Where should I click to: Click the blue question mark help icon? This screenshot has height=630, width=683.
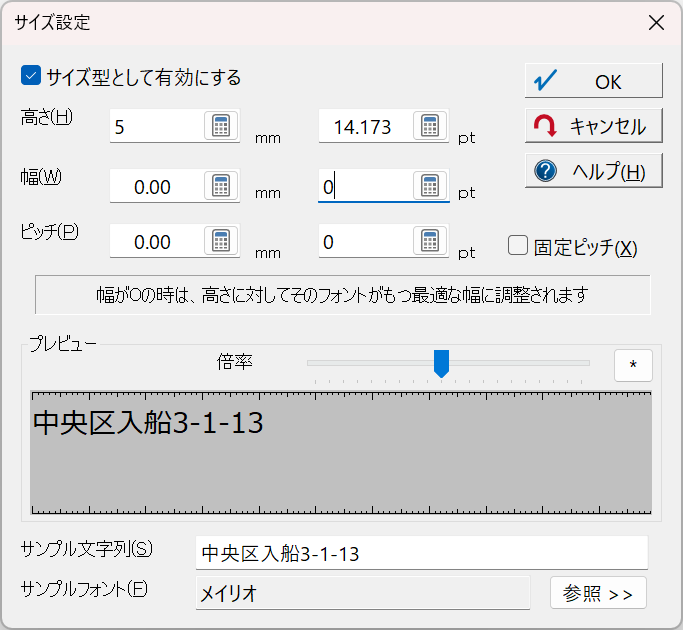(x=545, y=171)
